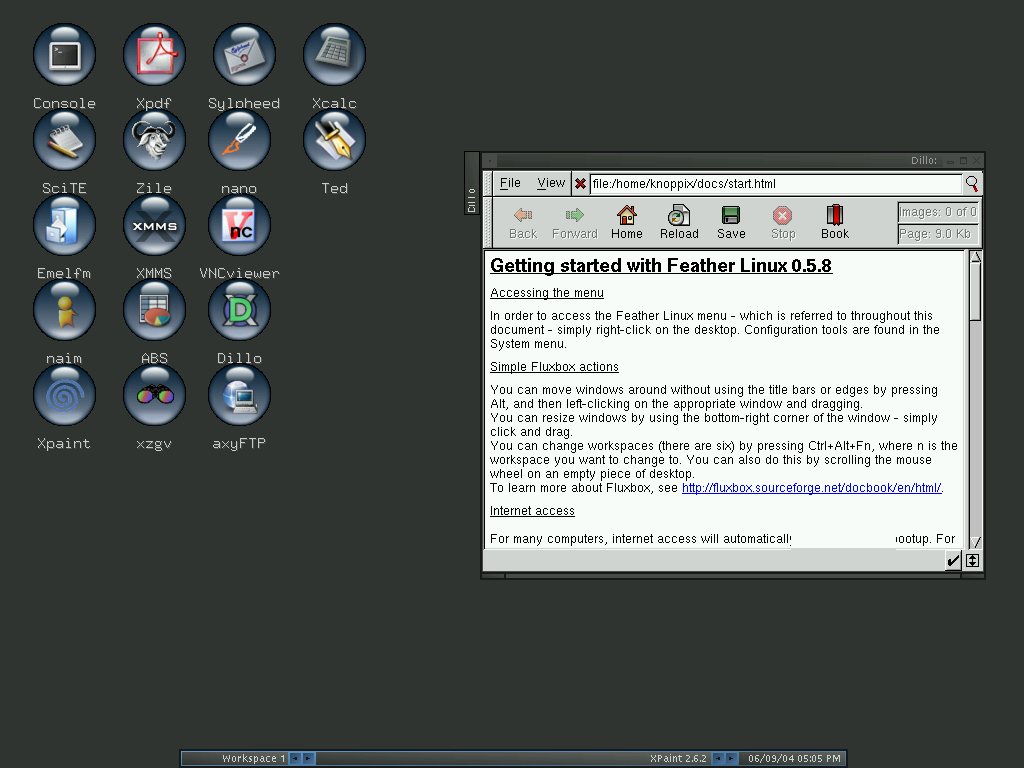The height and width of the screenshot is (768, 1024).
Task: Click the Internet access section link
Action: (x=531, y=510)
